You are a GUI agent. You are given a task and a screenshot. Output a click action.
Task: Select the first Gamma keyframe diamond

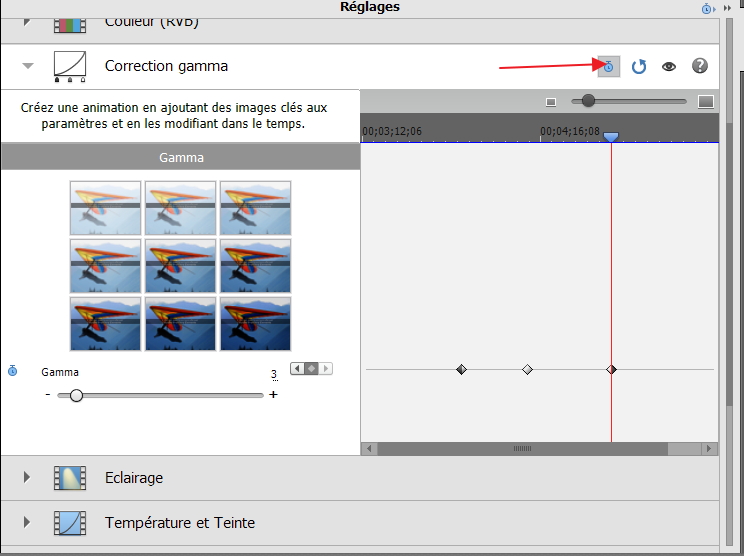[x=461, y=369]
